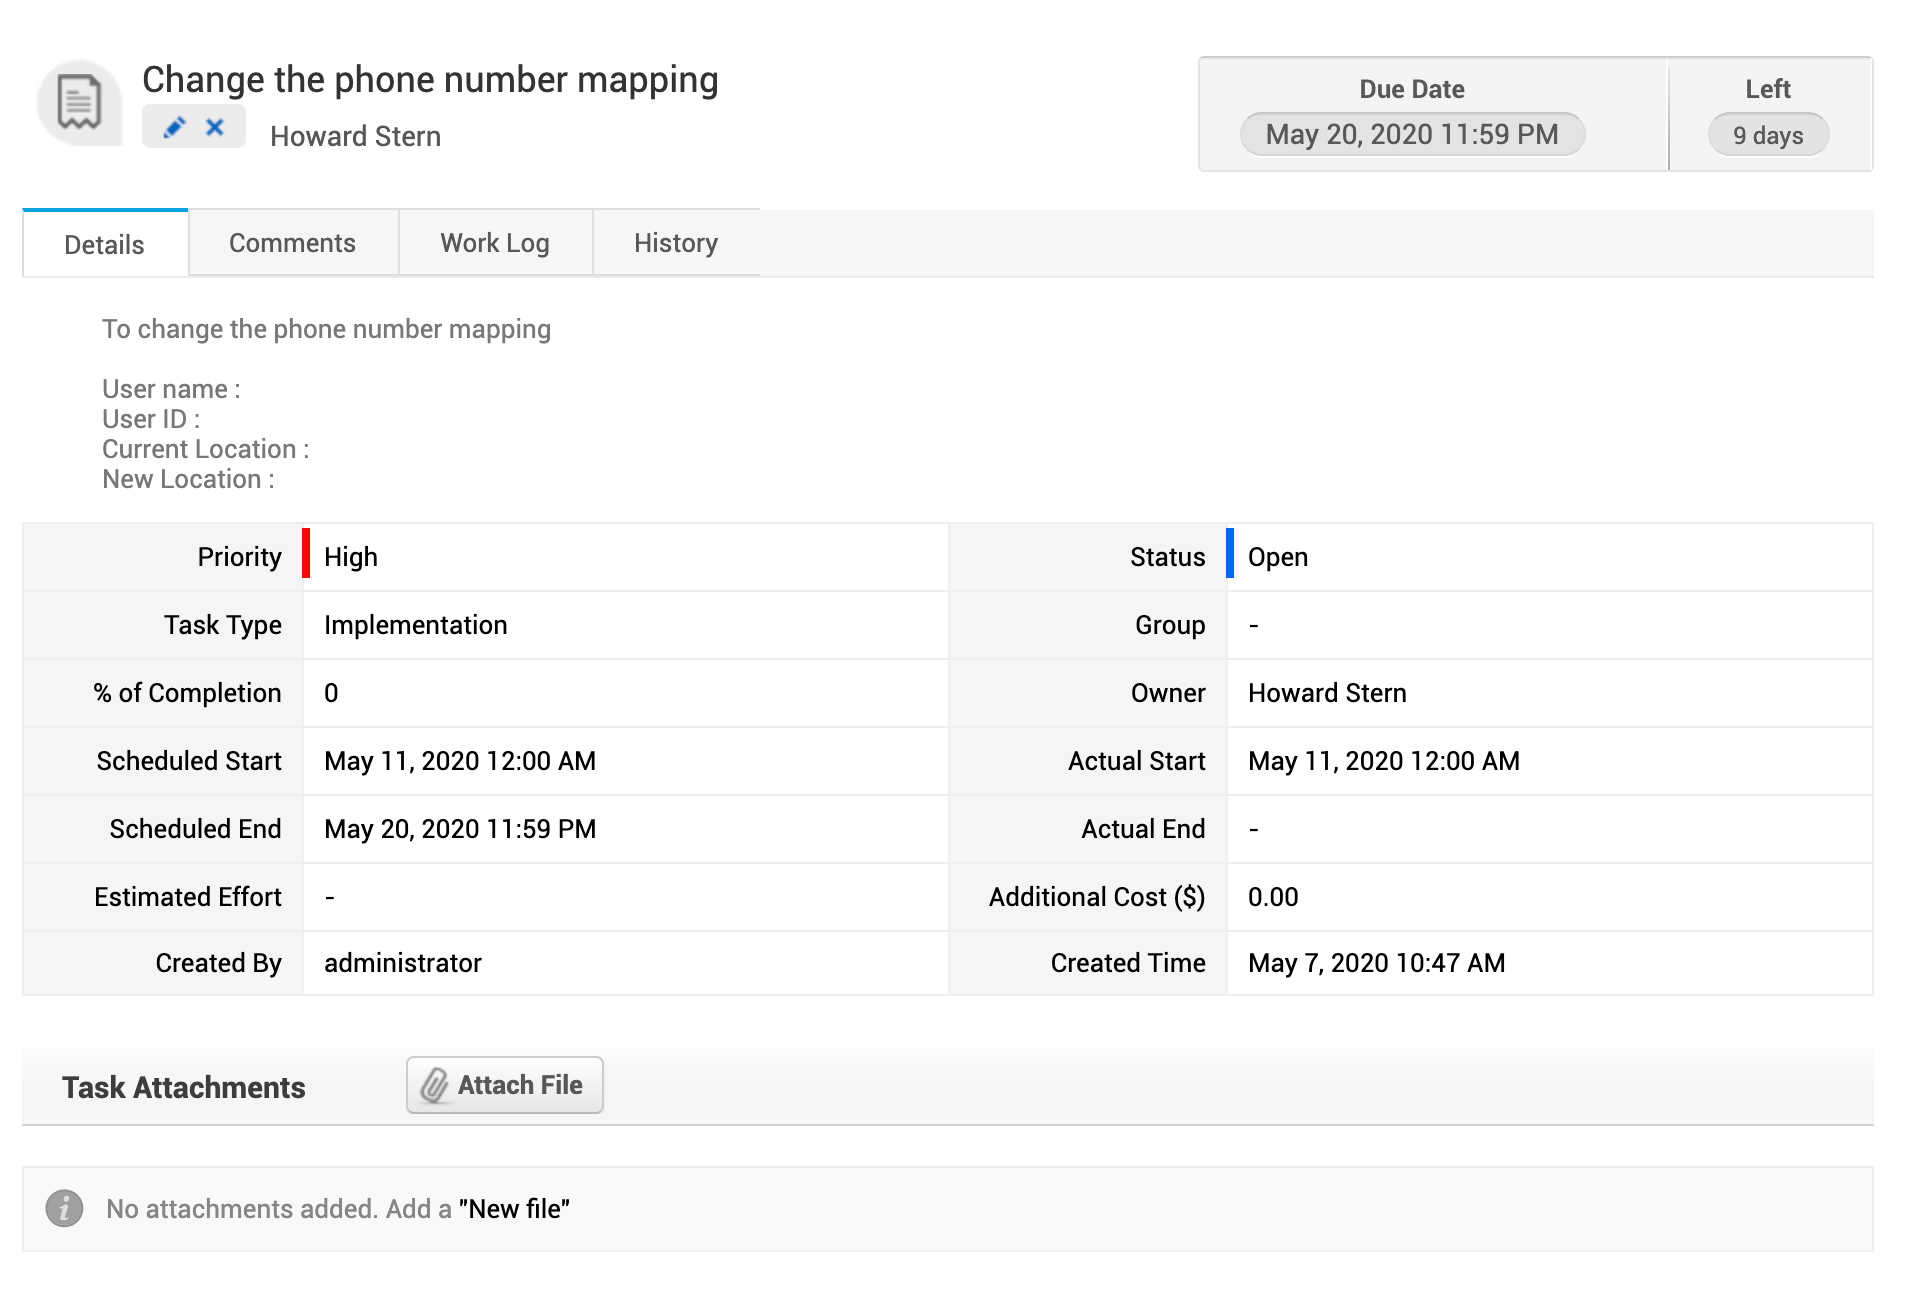Switch to the Work Log tab
This screenshot has height=1296, width=1906.
coord(495,243)
